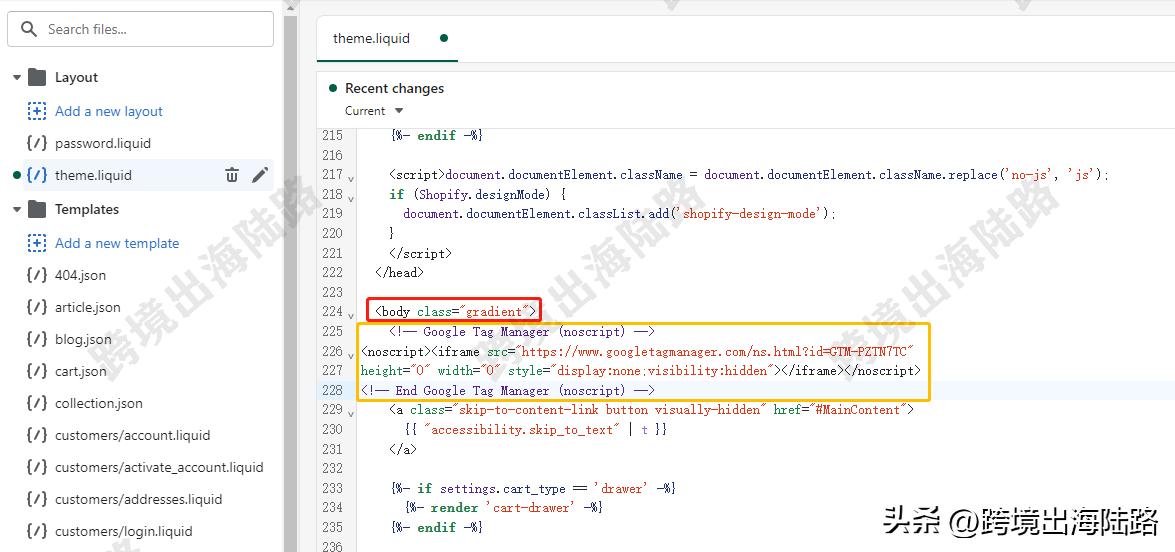Viewport: 1175px width, 552px height.
Task: Fold code at line 224 arrow
Action: pyautogui.click(x=351, y=315)
